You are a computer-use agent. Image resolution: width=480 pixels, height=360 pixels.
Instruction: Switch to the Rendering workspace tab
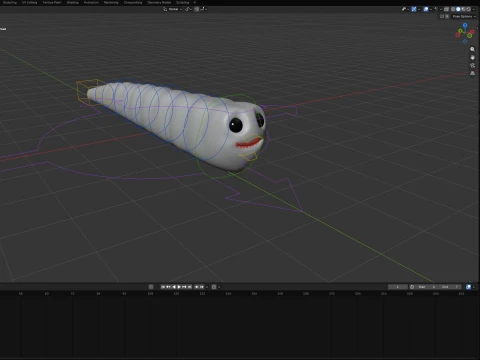[111, 2]
